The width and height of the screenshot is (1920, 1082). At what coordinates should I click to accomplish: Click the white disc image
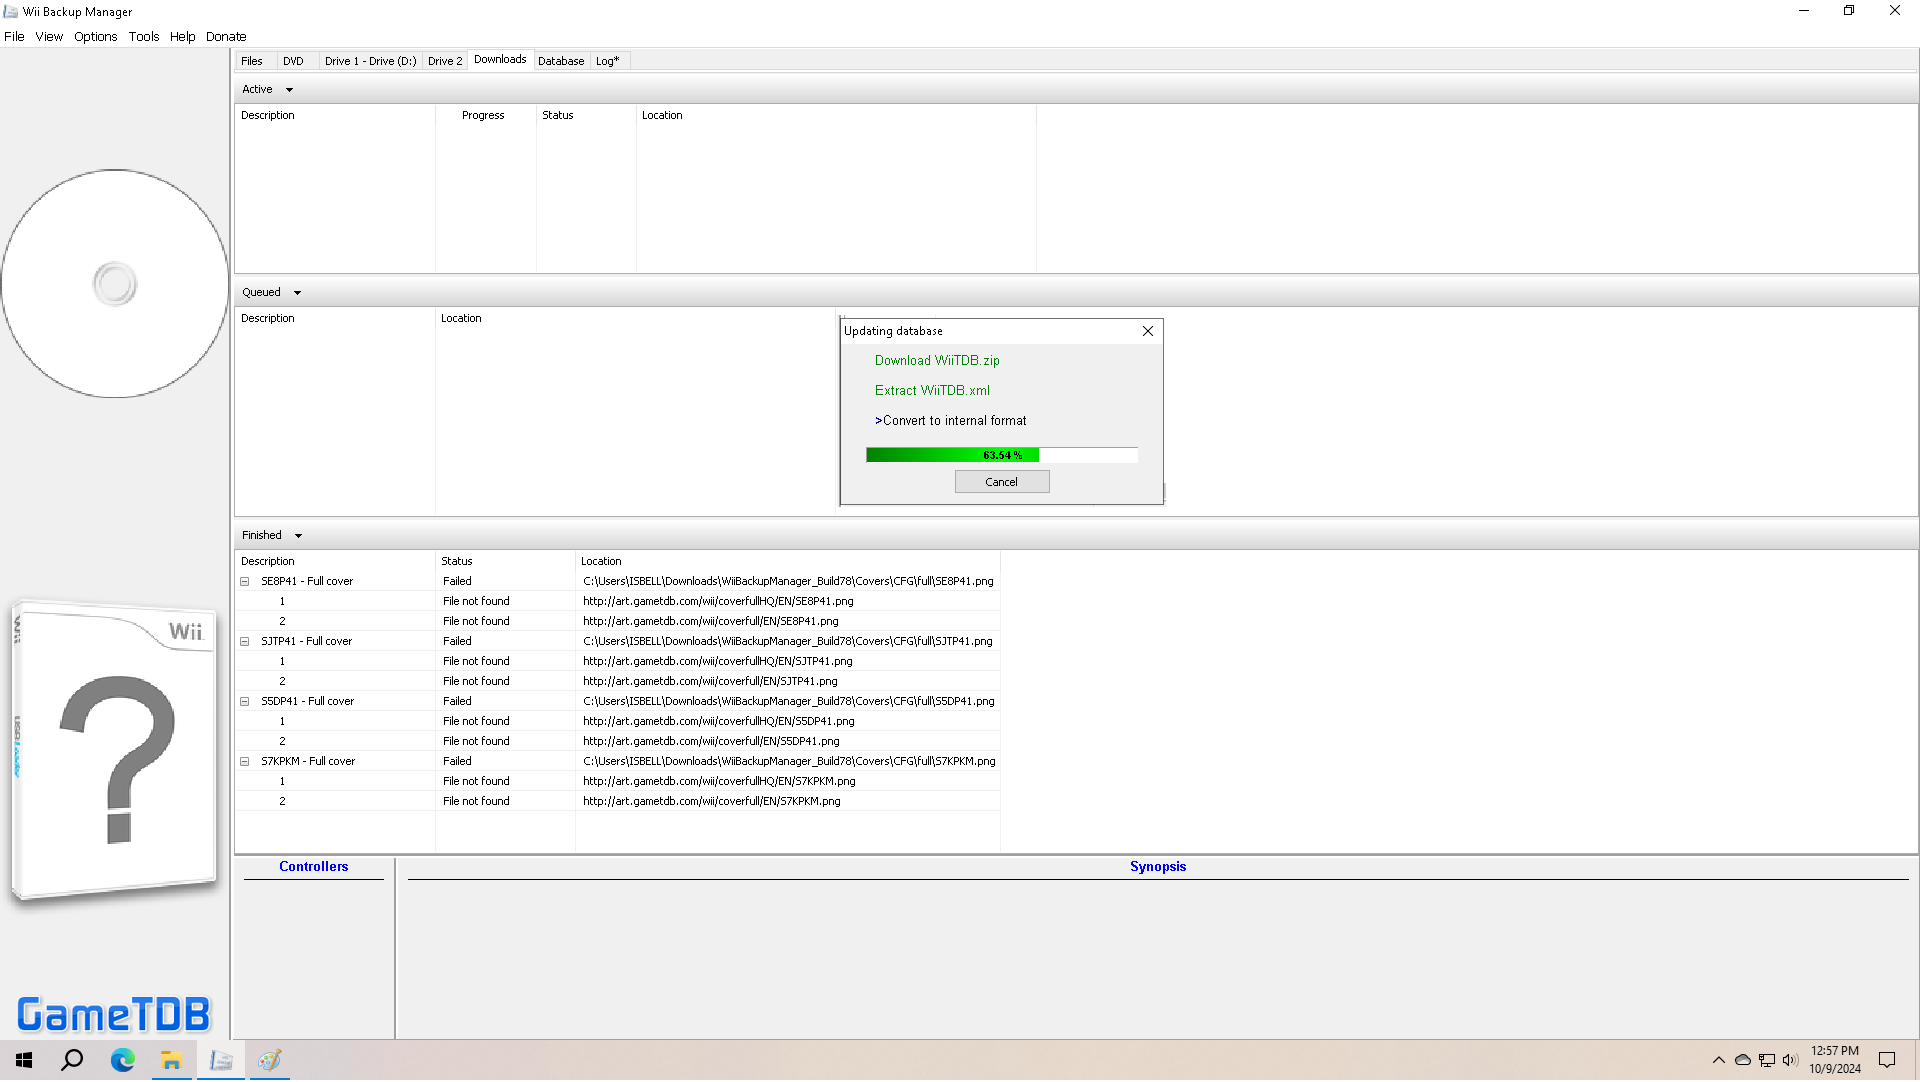[x=115, y=284]
